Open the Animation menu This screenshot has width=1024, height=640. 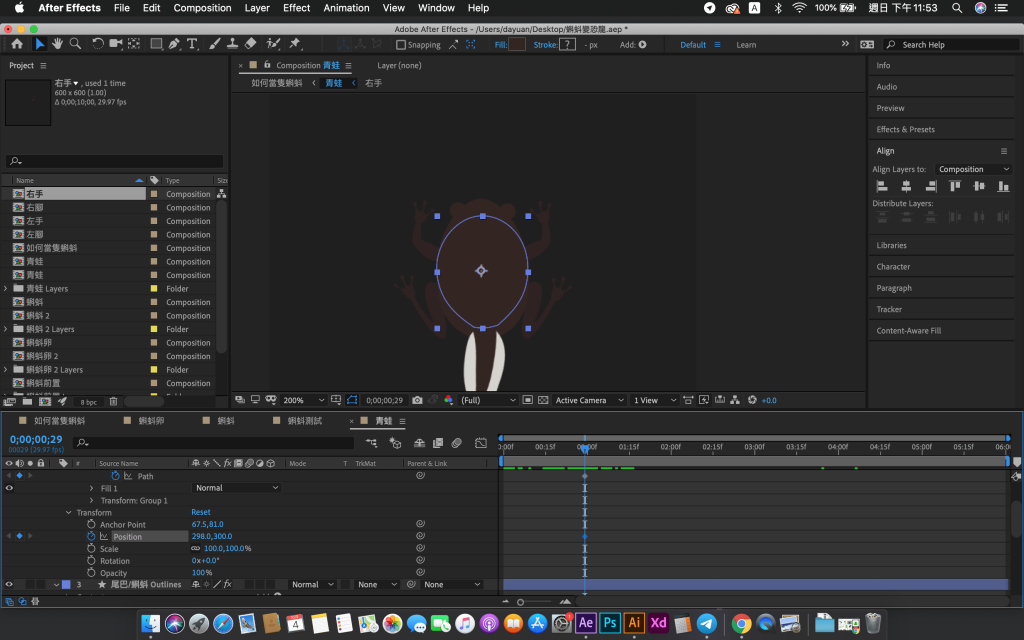pos(346,8)
